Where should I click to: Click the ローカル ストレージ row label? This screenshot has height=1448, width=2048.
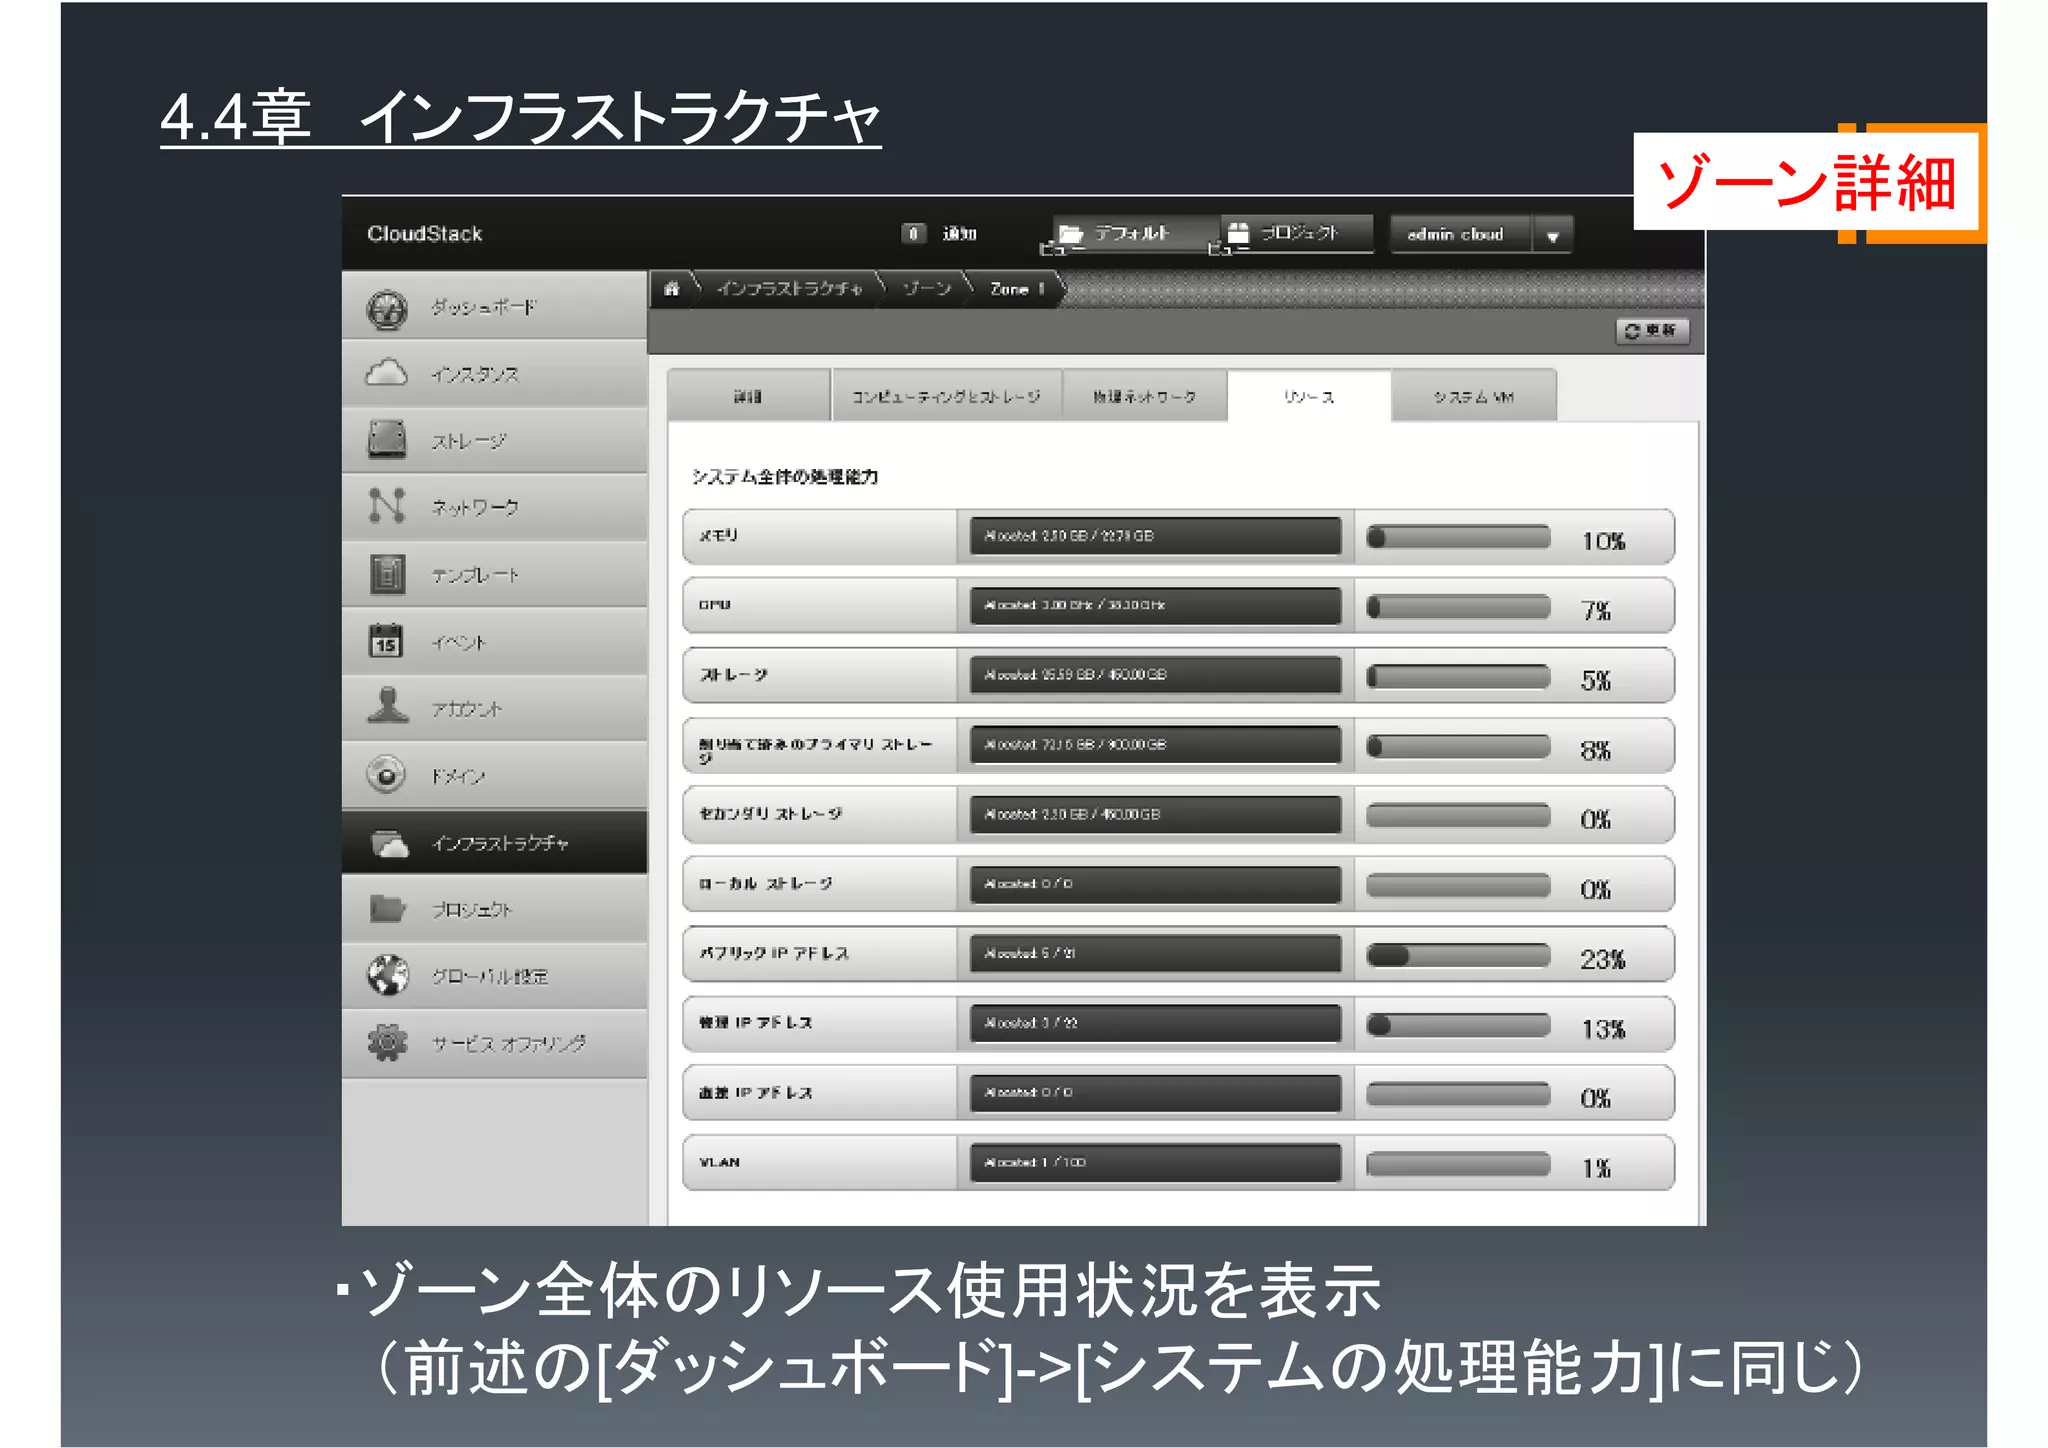765,884
